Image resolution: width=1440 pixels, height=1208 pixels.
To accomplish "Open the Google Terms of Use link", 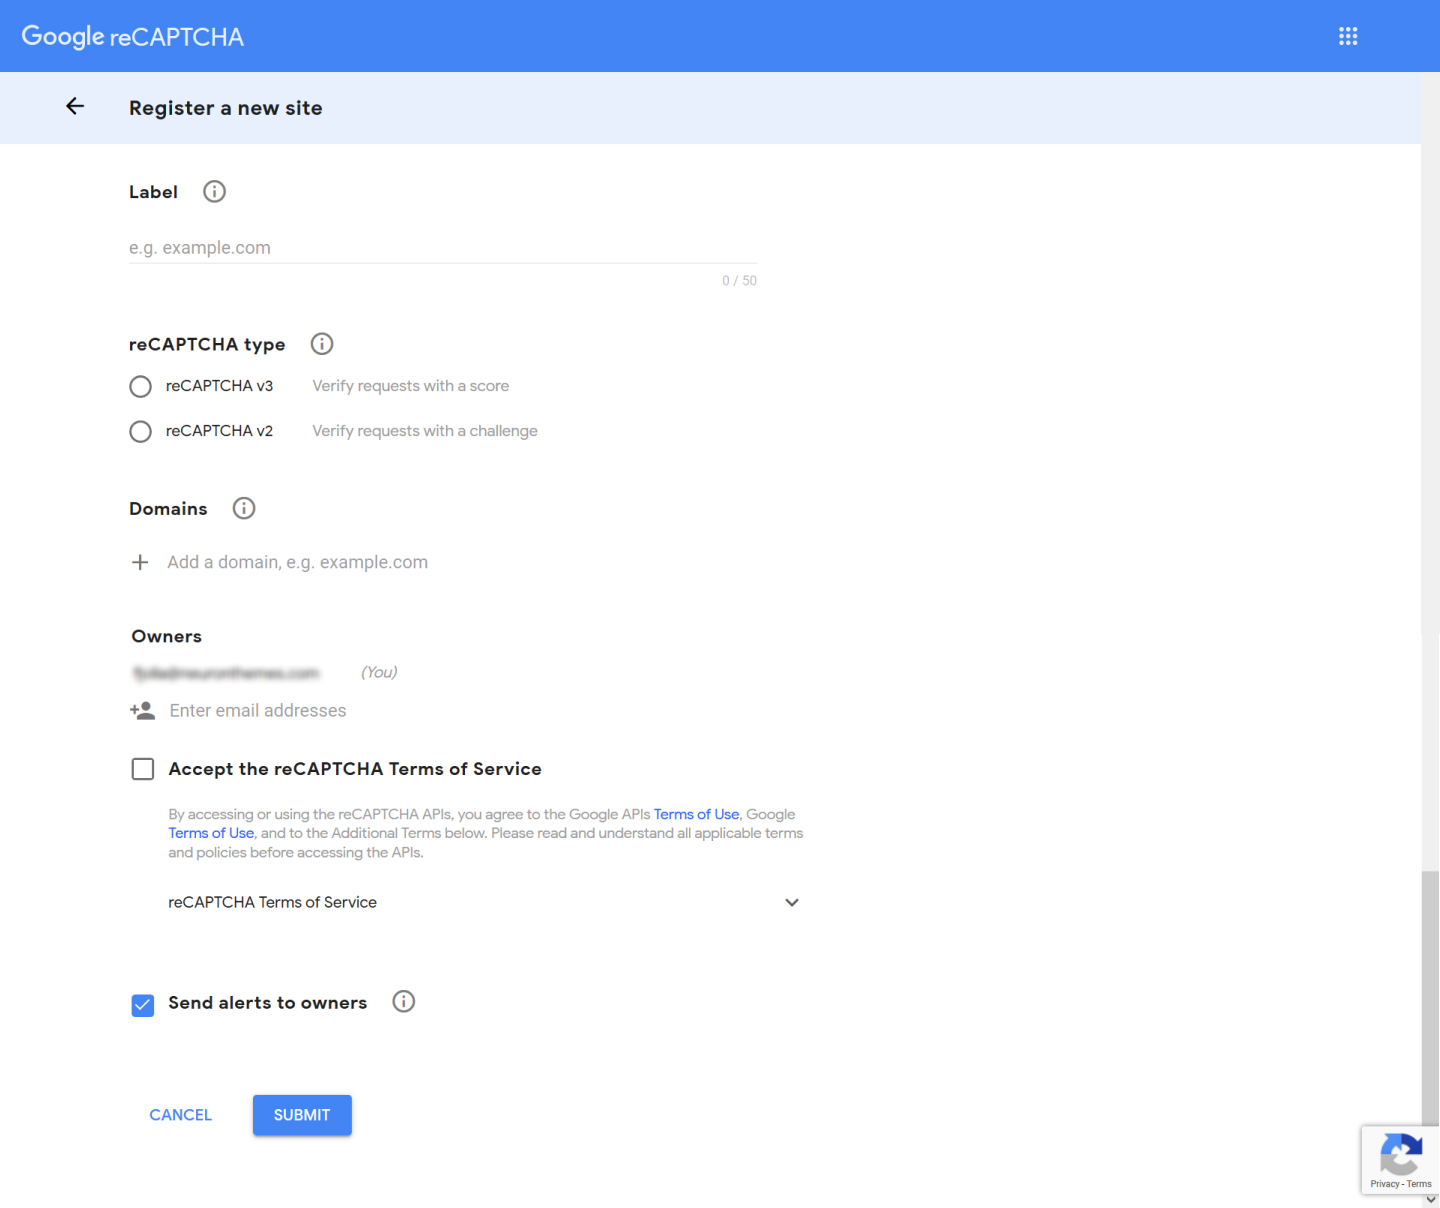I will 211,833.
